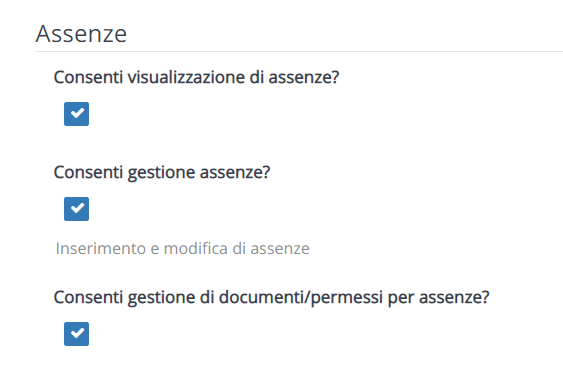563x388 pixels.
Task: Click the 'Consenti visualizzazione di assenze?' label
Action: (196, 77)
